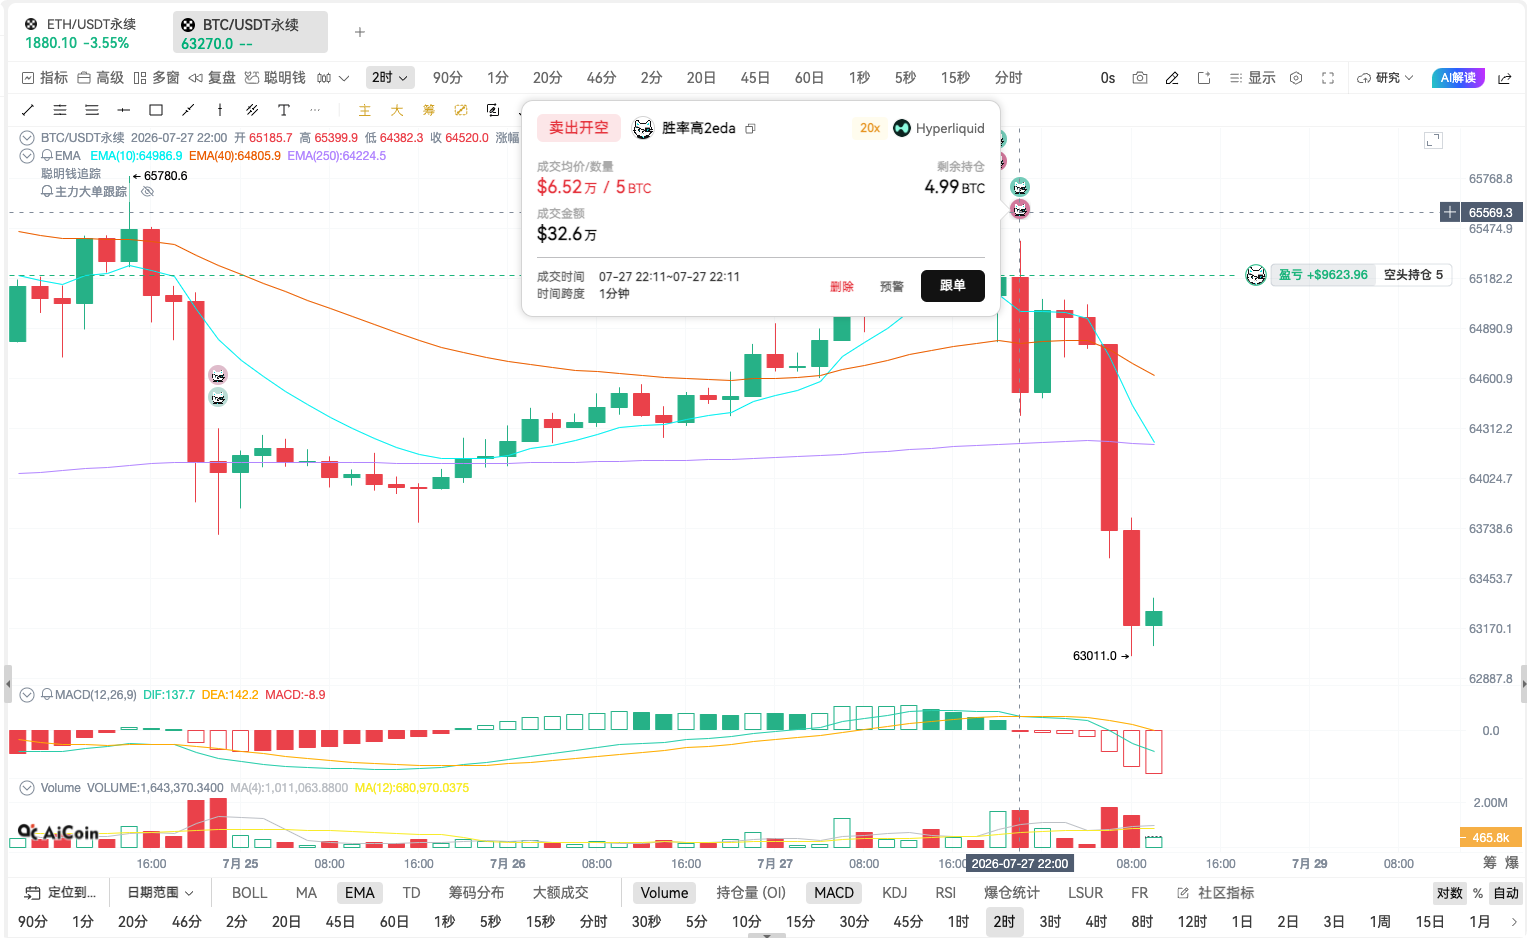The height and width of the screenshot is (938, 1527).
Task: Click 预警 alert in trade popup
Action: [892, 287]
